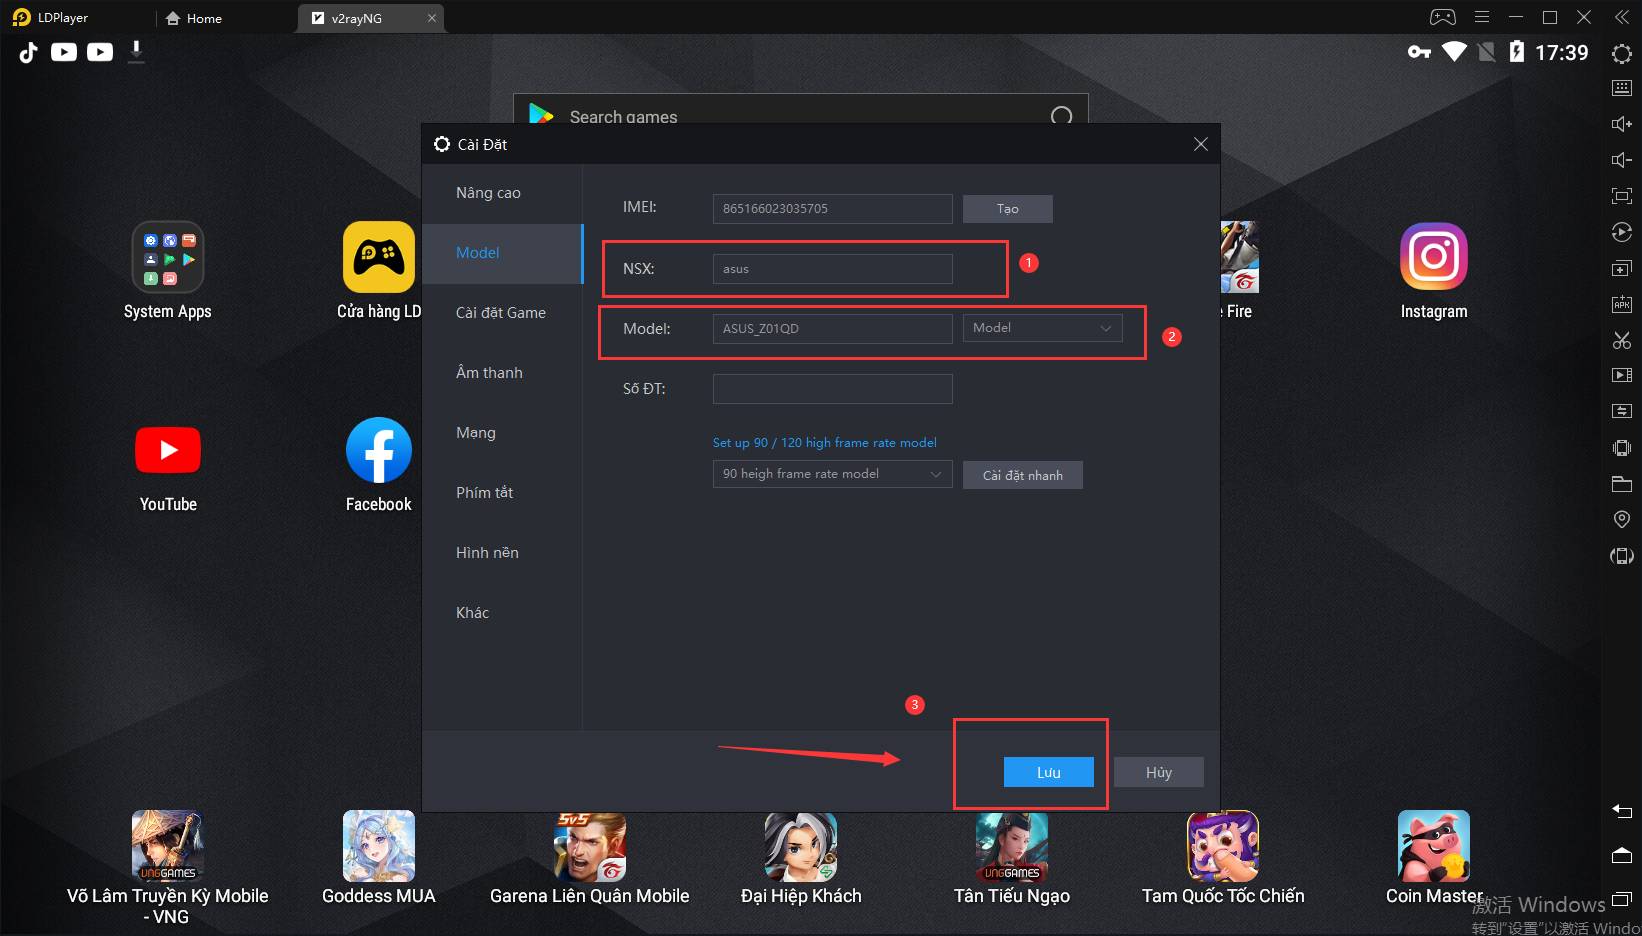This screenshot has width=1642, height=936.
Task: Open the Nâng cao settings tab
Action: pyautogui.click(x=502, y=193)
